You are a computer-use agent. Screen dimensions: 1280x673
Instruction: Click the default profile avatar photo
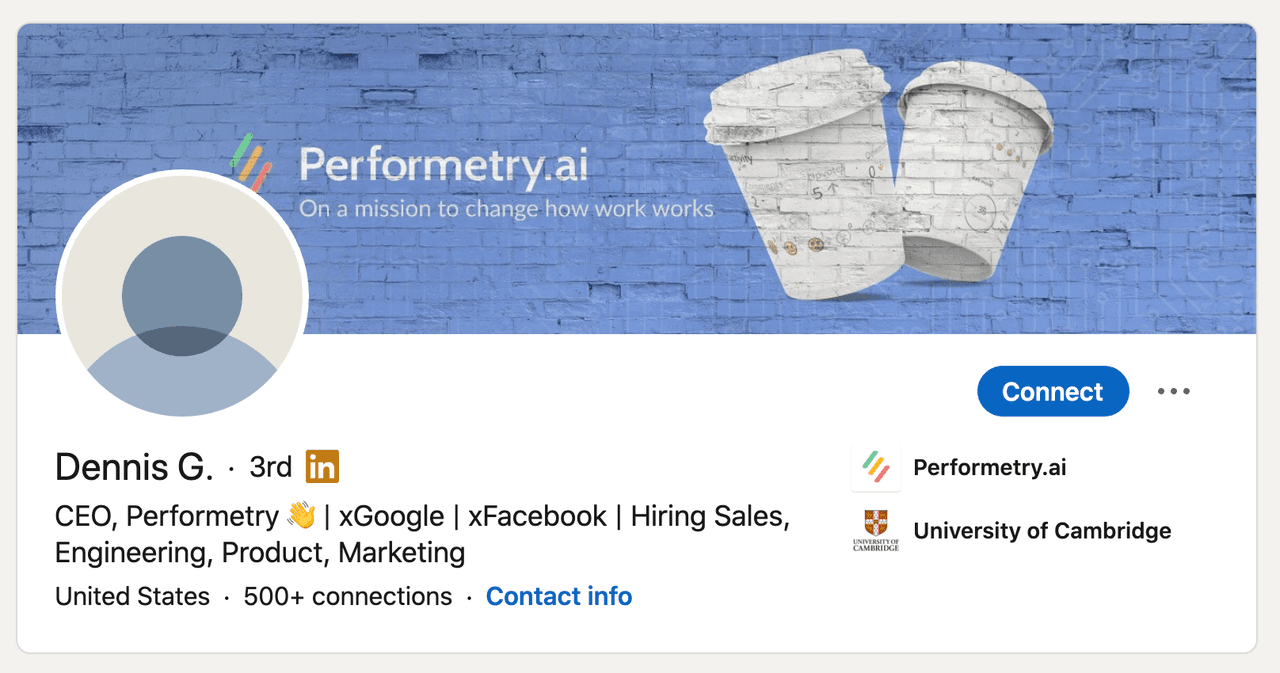pos(182,295)
